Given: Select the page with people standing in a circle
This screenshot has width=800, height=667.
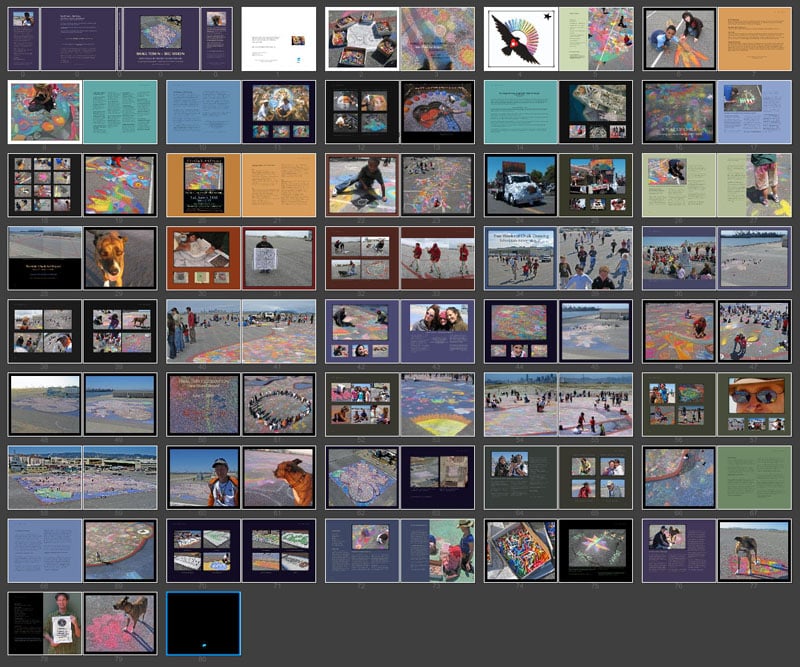Looking at the screenshot, I should (279, 405).
